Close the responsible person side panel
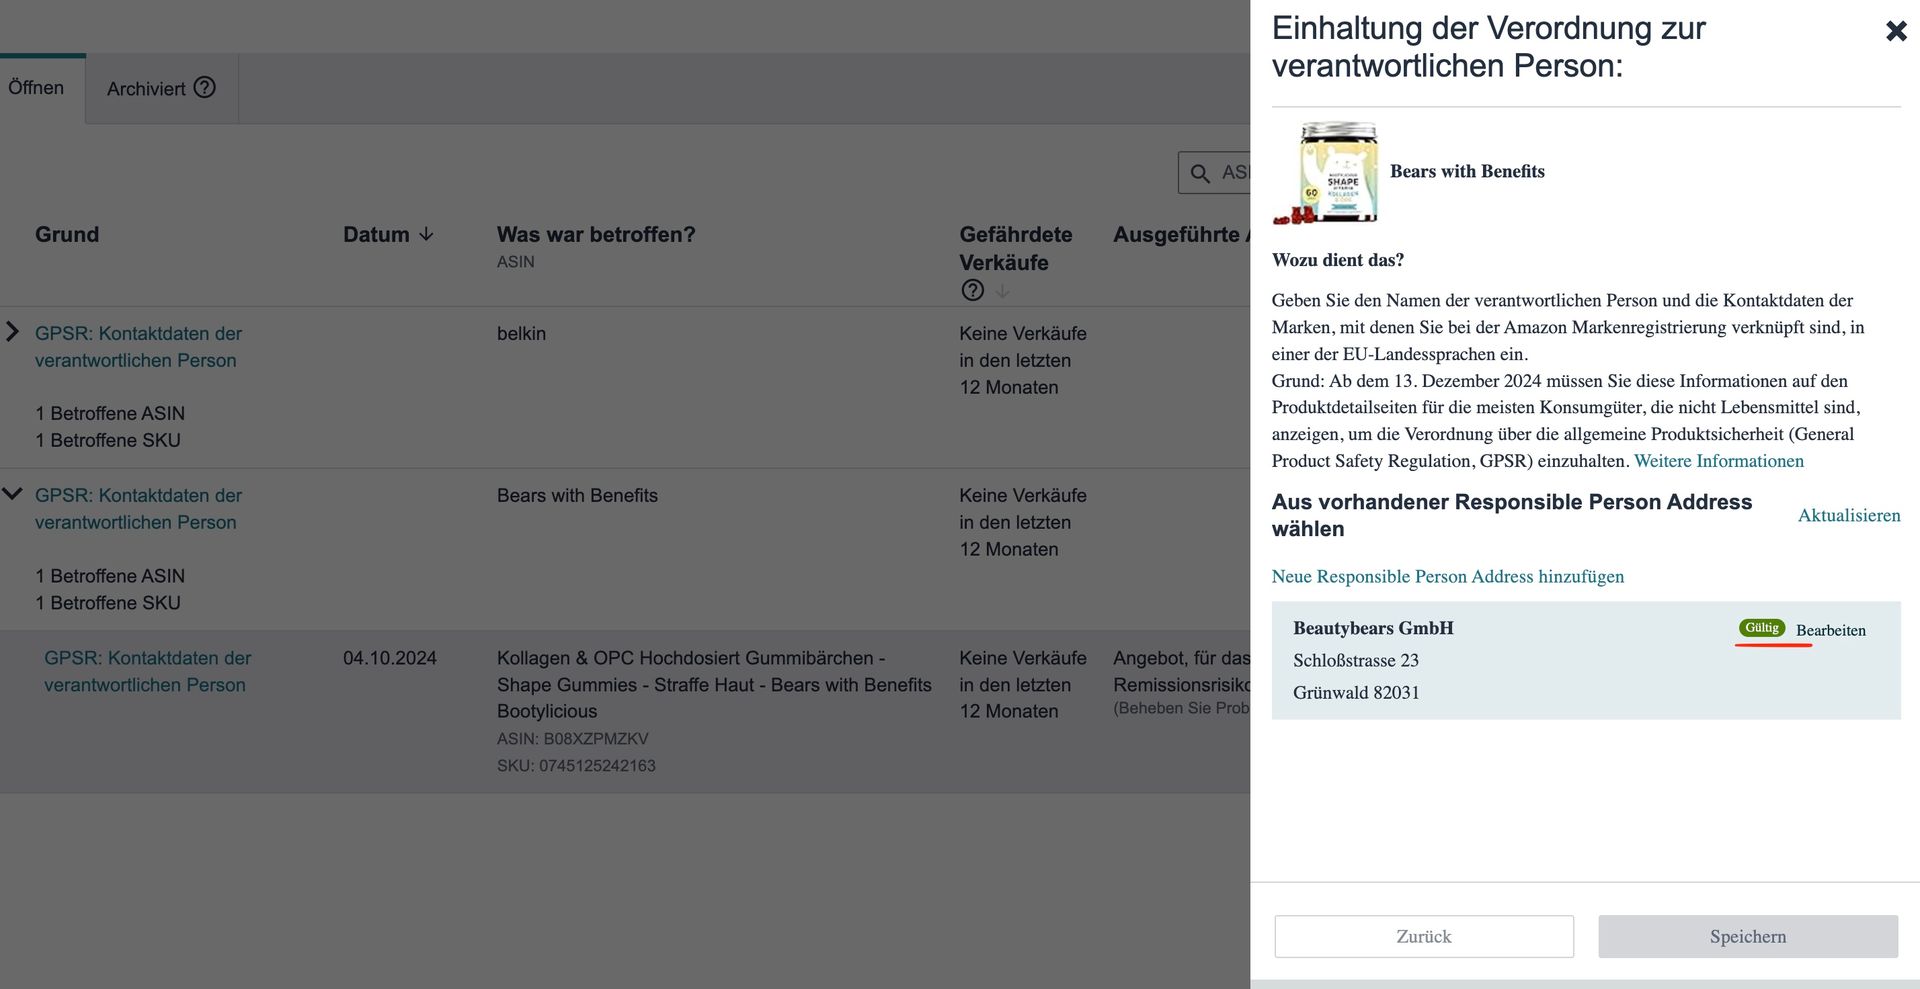 tap(1895, 31)
